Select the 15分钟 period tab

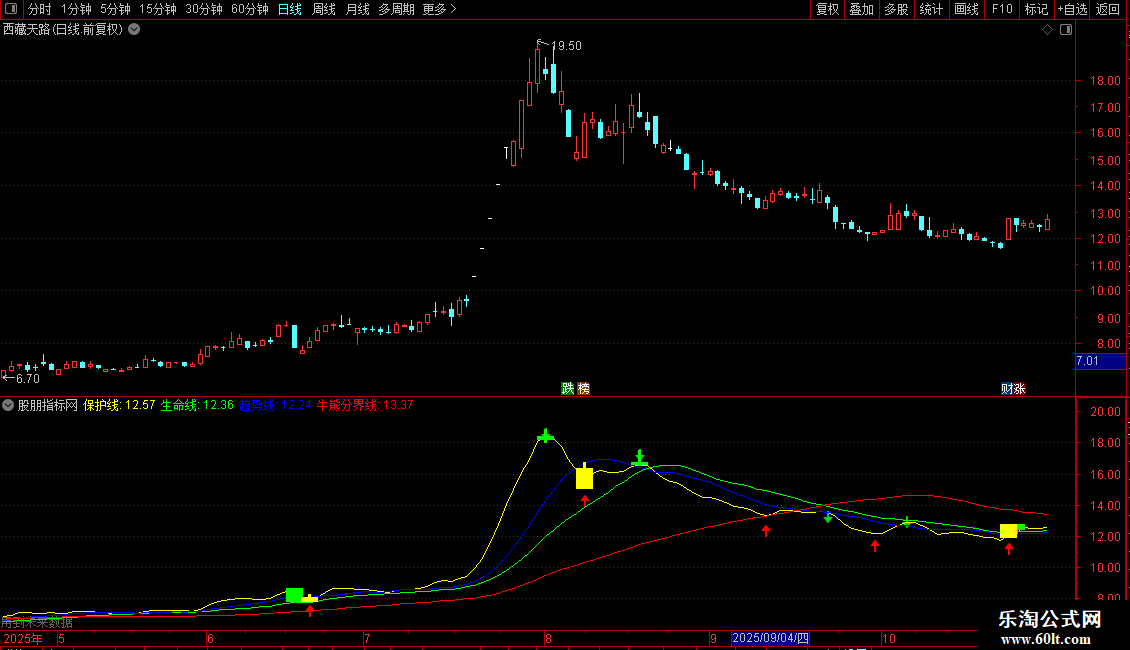(158, 9)
